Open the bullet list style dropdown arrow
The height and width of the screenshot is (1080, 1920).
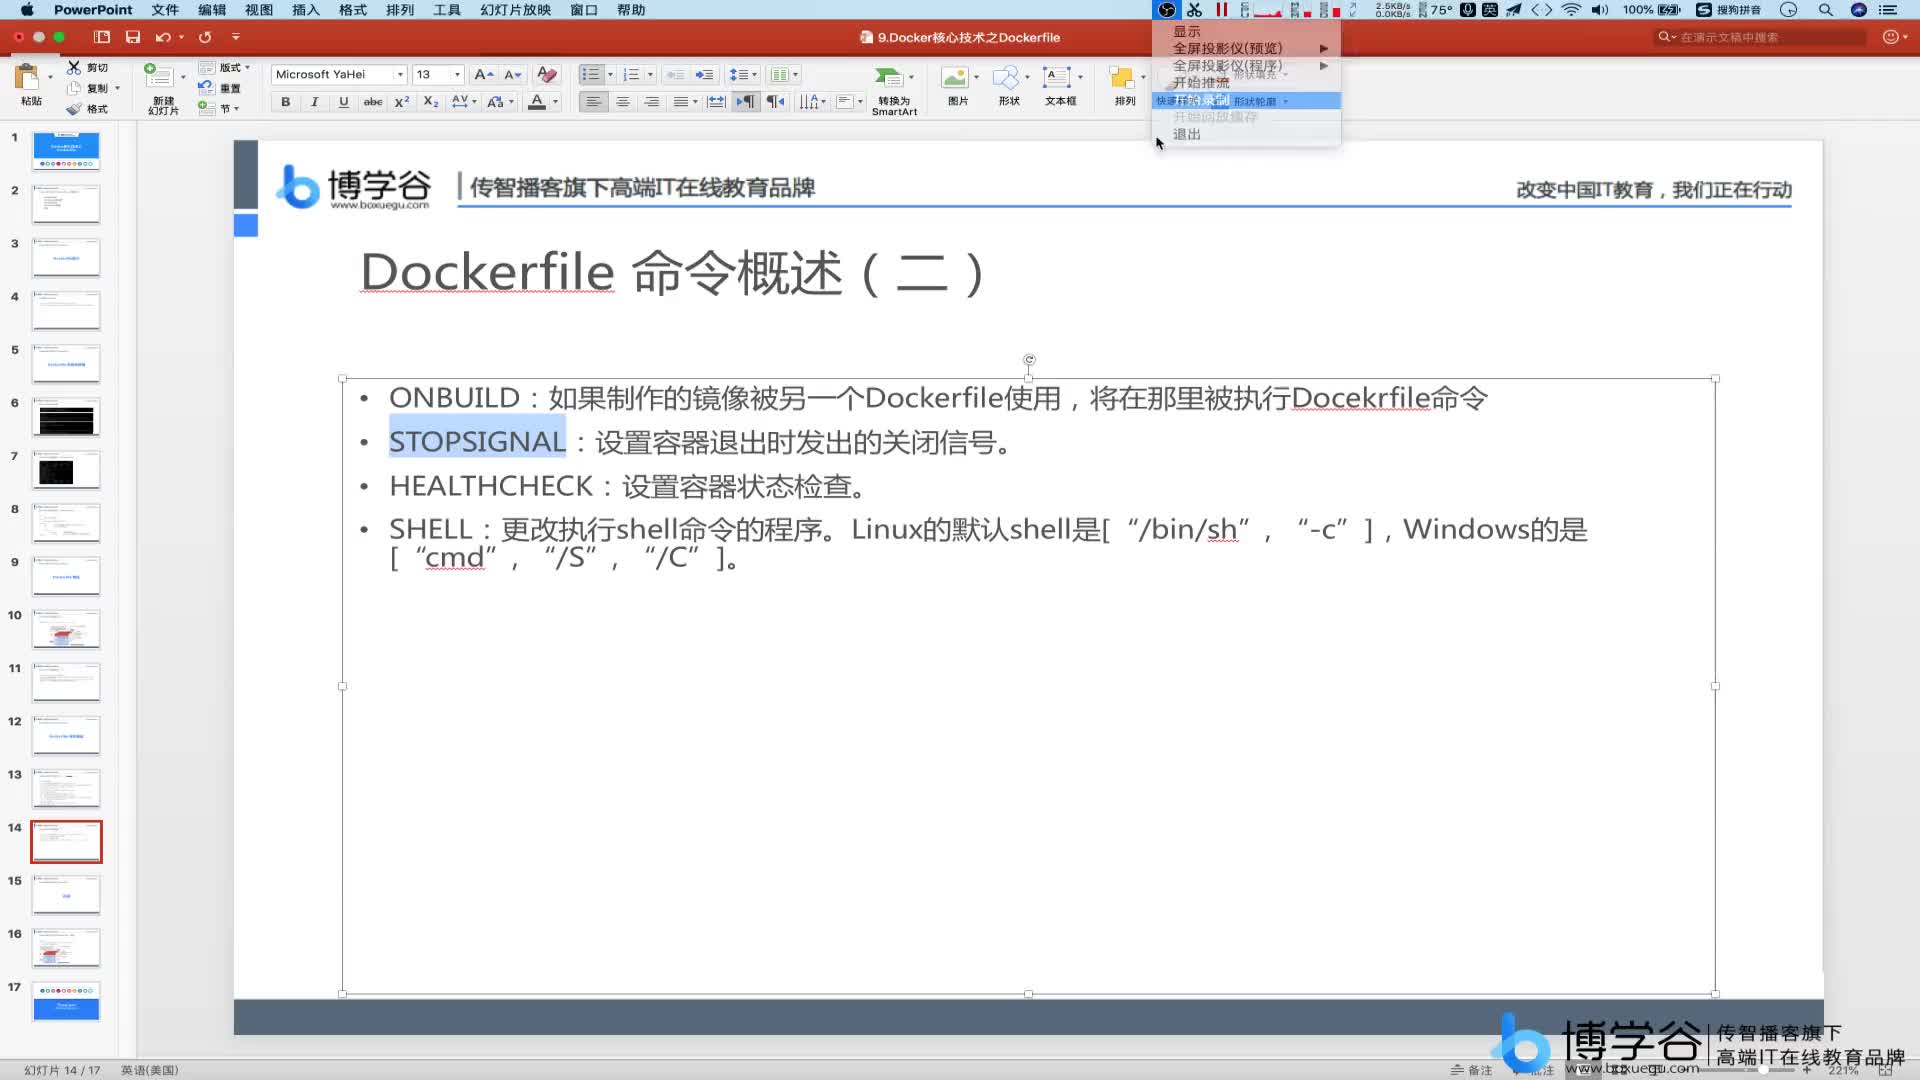pyautogui.click(x=610, y=75)
